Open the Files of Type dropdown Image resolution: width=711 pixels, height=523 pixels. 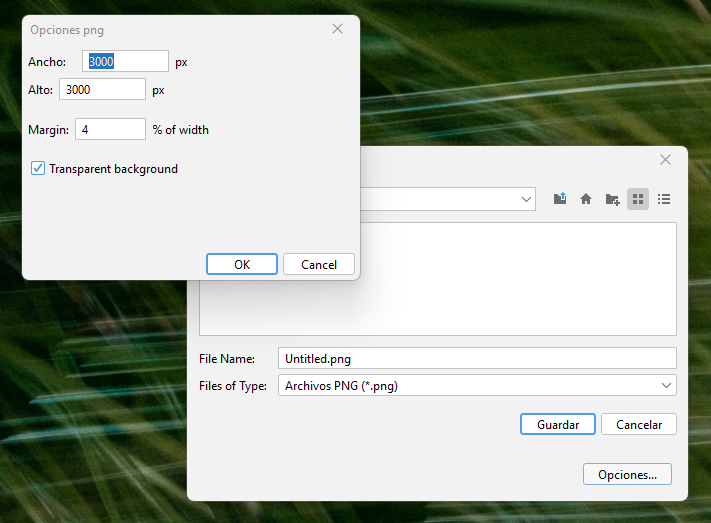tap(666, 385)
